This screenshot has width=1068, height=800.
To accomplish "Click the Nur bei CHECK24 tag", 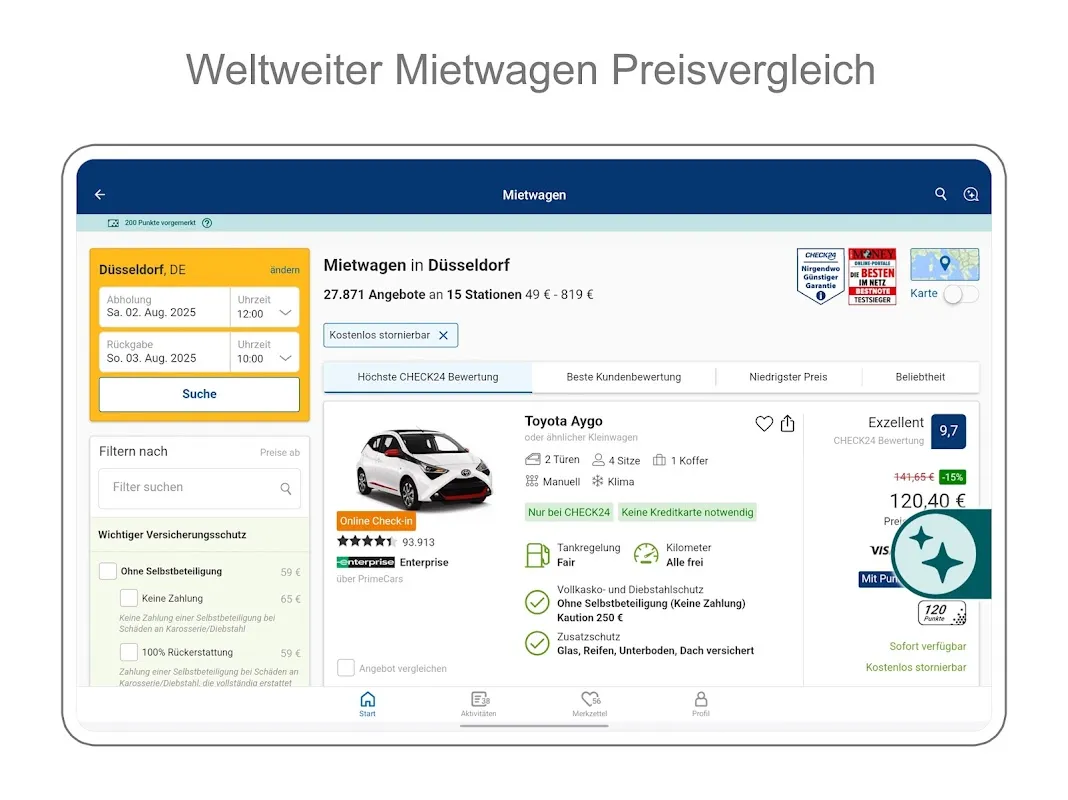I will 569,513.
